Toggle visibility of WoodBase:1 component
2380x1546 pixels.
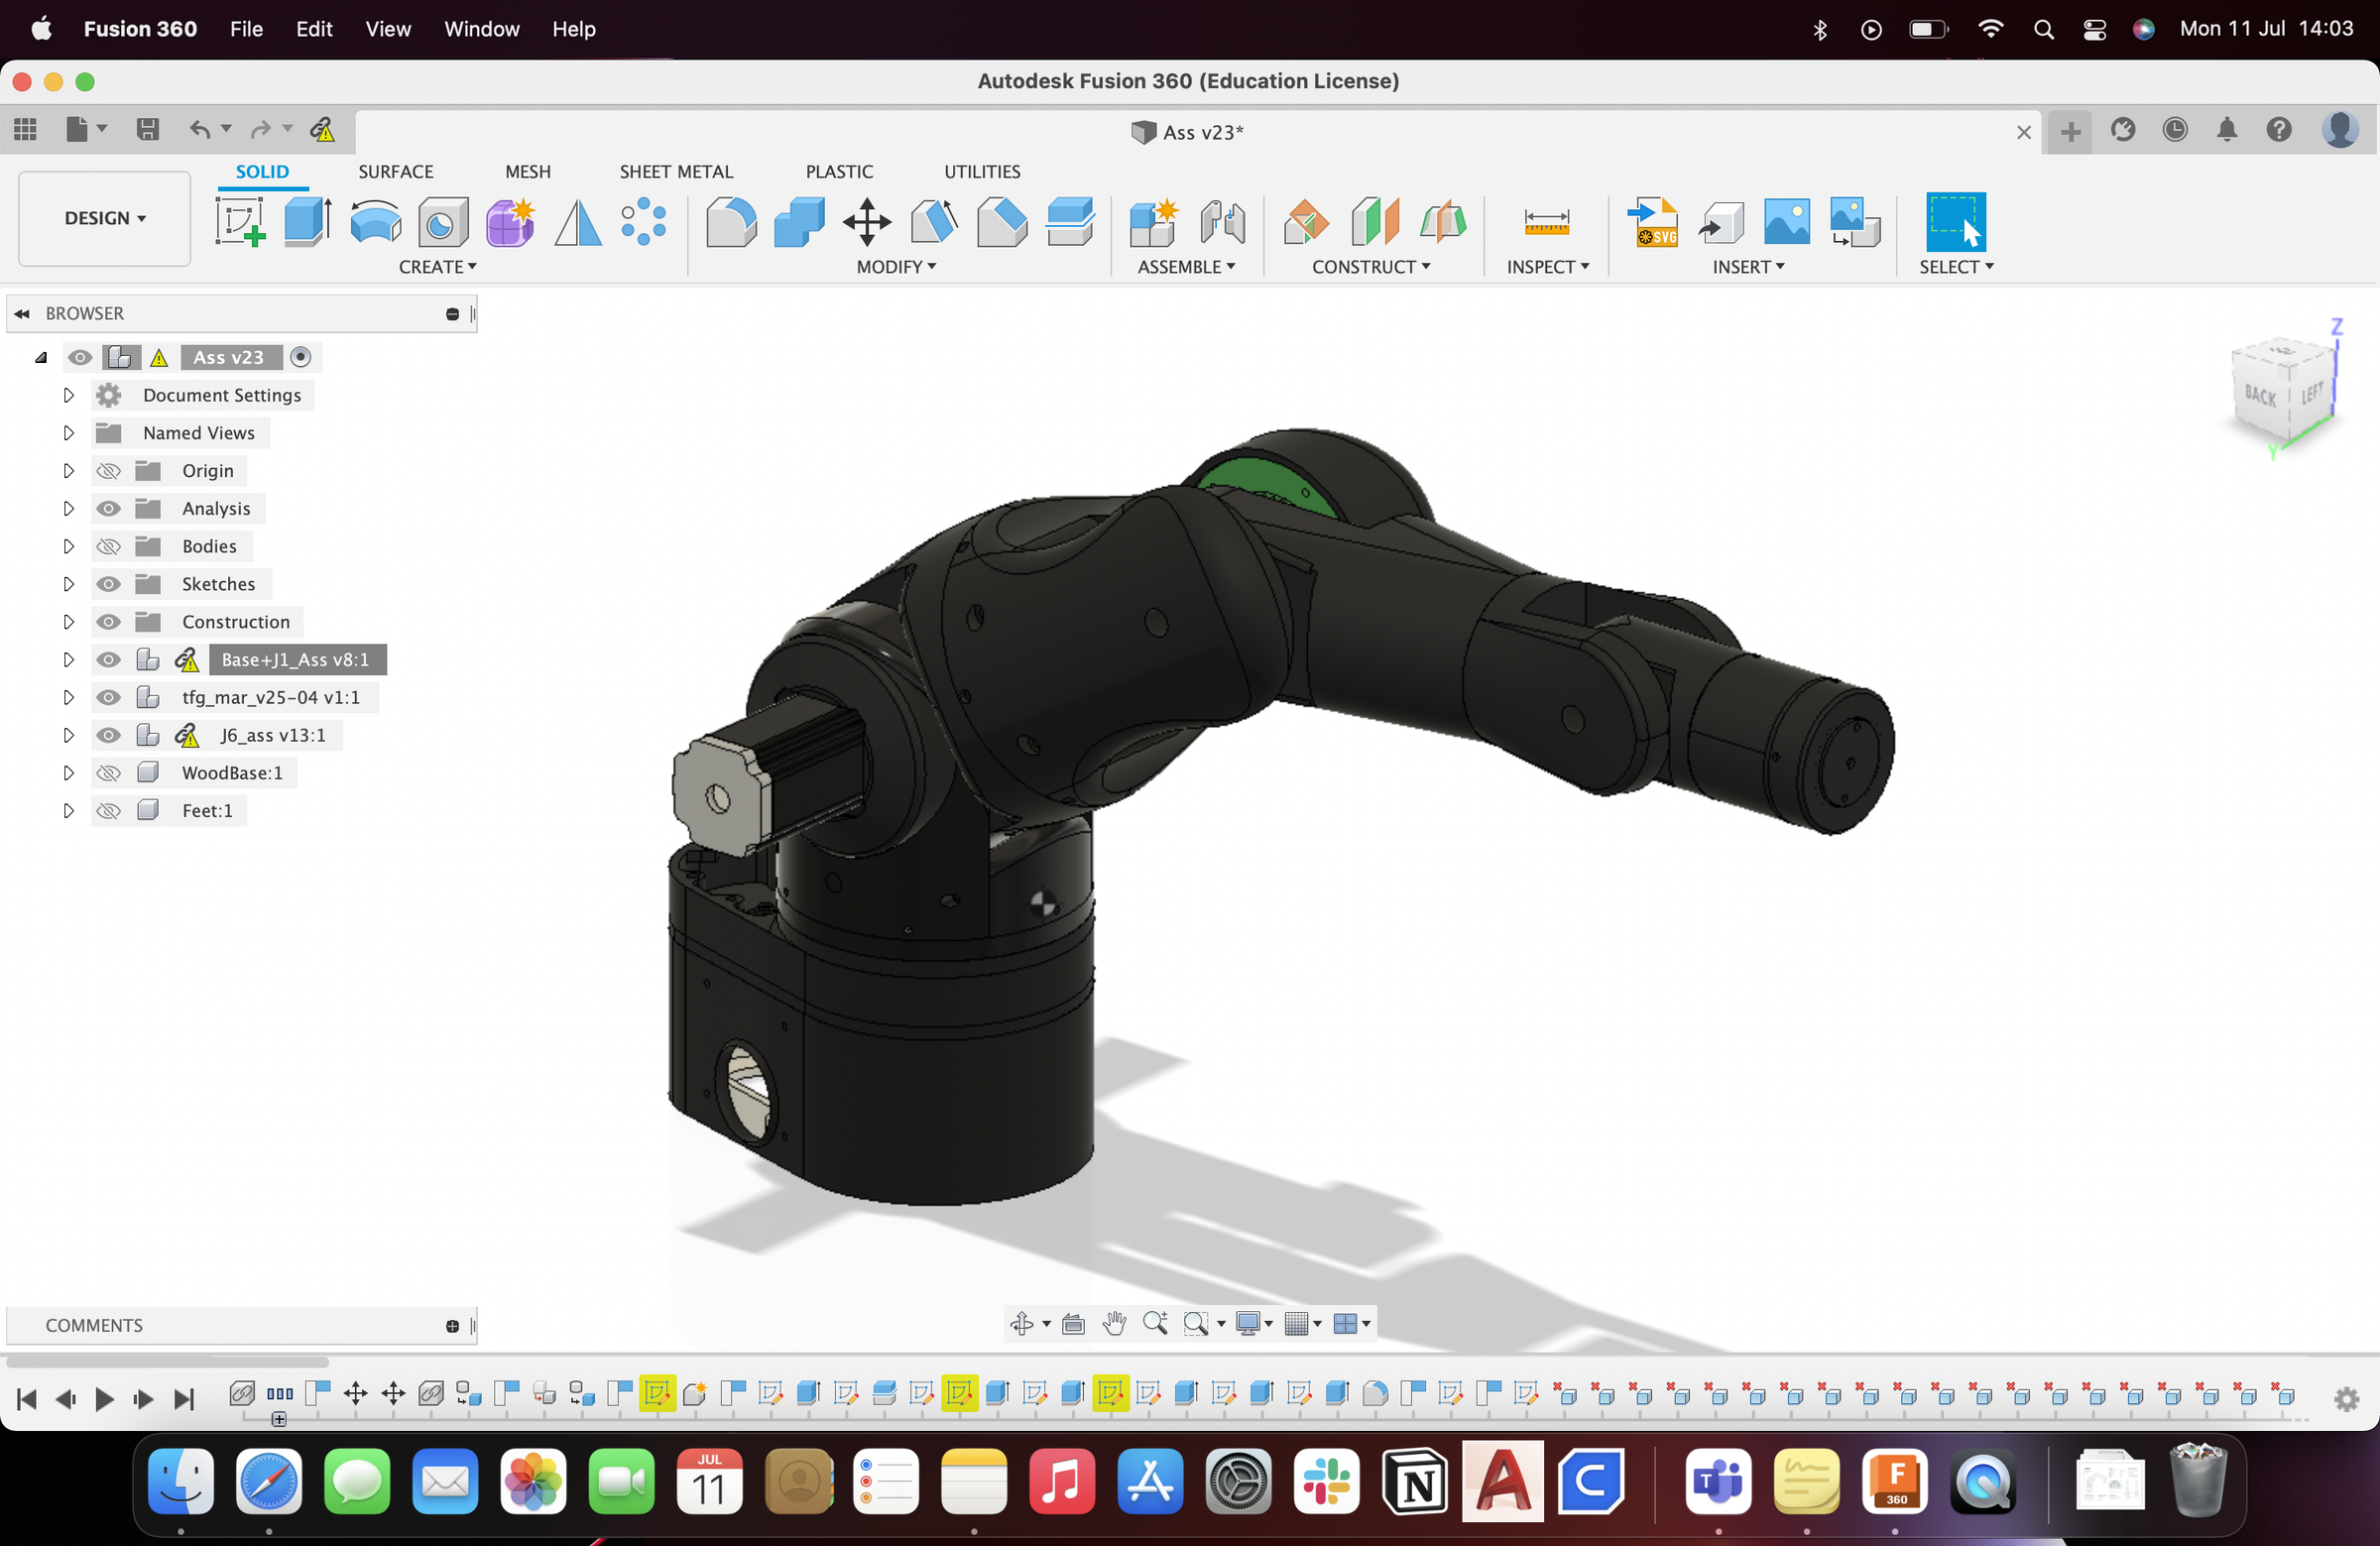pyautogui.click(x=108, y=772)
